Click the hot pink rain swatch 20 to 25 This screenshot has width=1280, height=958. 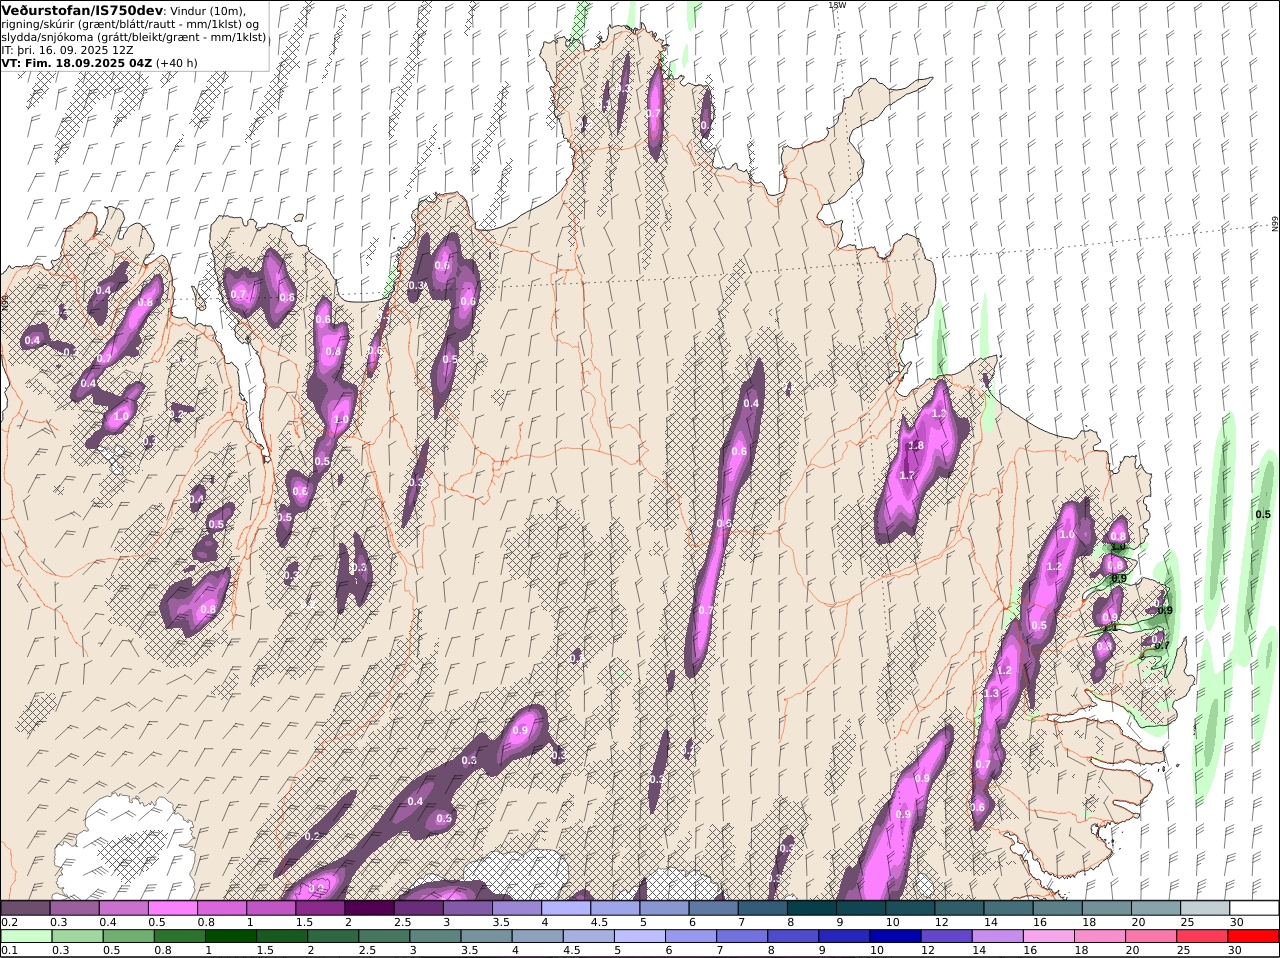click(1151, 937)
